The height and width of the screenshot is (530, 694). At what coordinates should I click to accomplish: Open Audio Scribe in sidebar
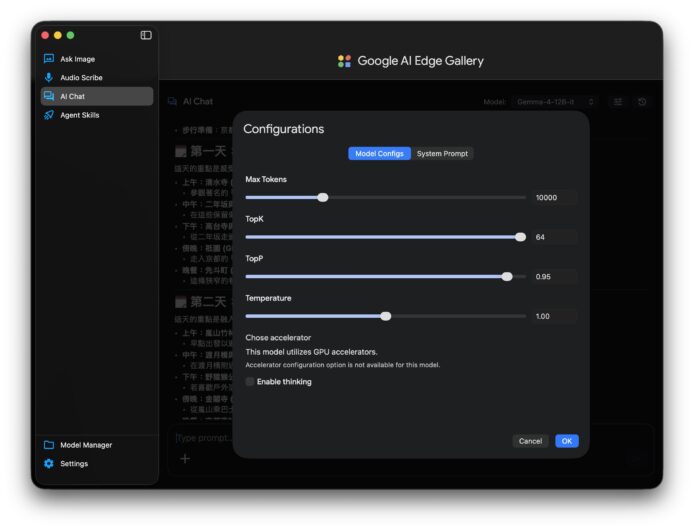(x=97, y=77)
